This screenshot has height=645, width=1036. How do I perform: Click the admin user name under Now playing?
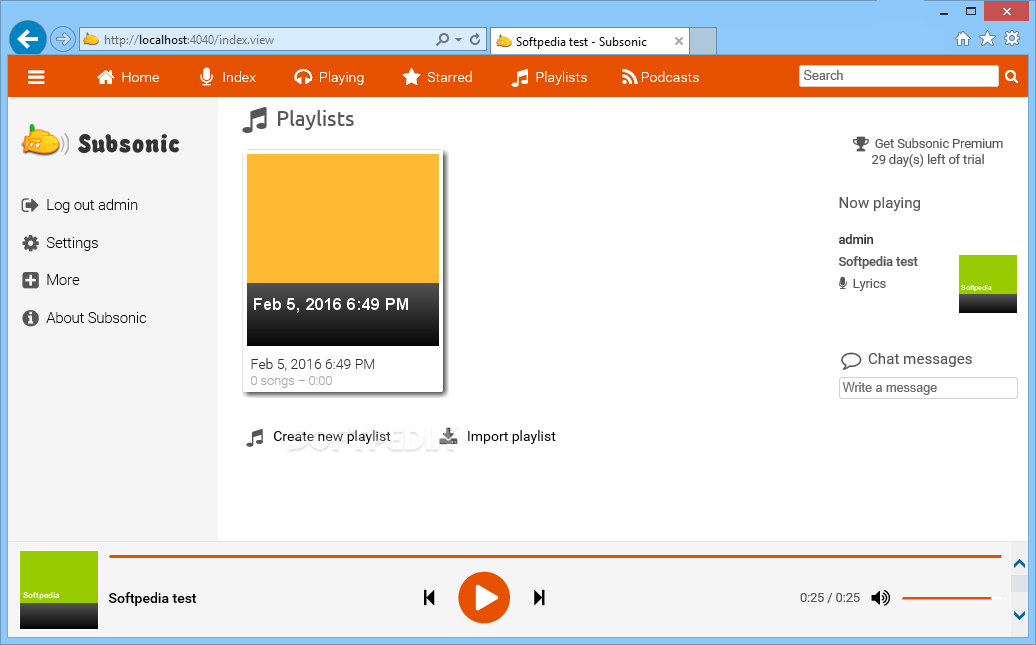point(856,239)
